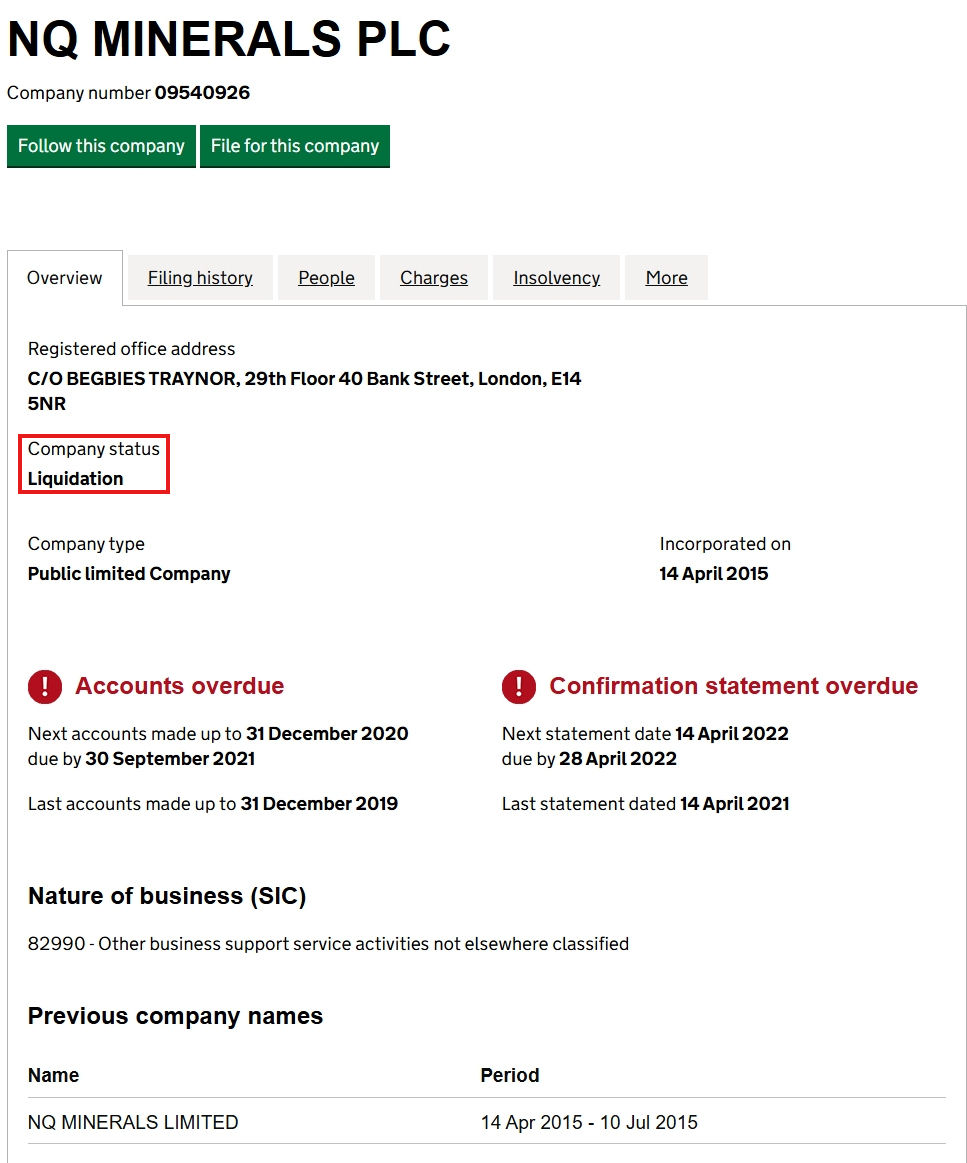Click the Company status label

[x=93, y=449]
